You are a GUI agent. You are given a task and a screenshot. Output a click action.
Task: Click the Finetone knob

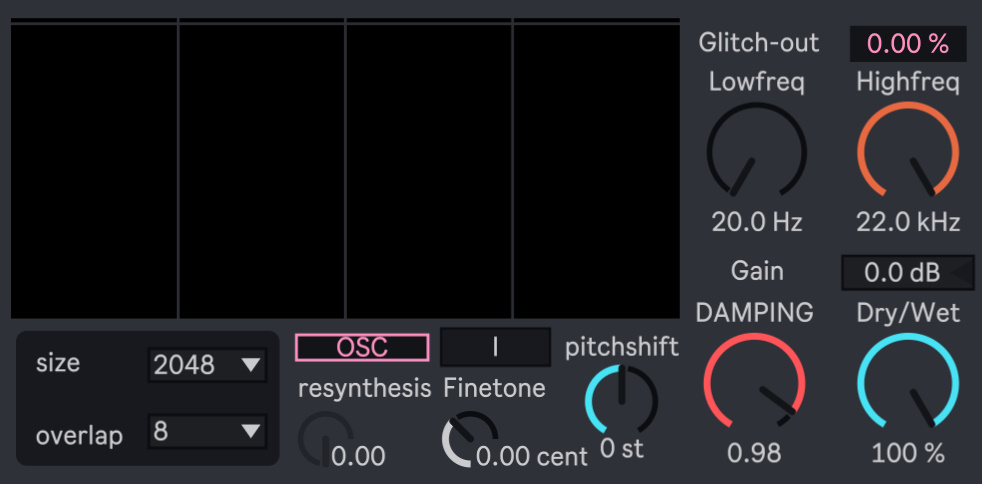468,440
